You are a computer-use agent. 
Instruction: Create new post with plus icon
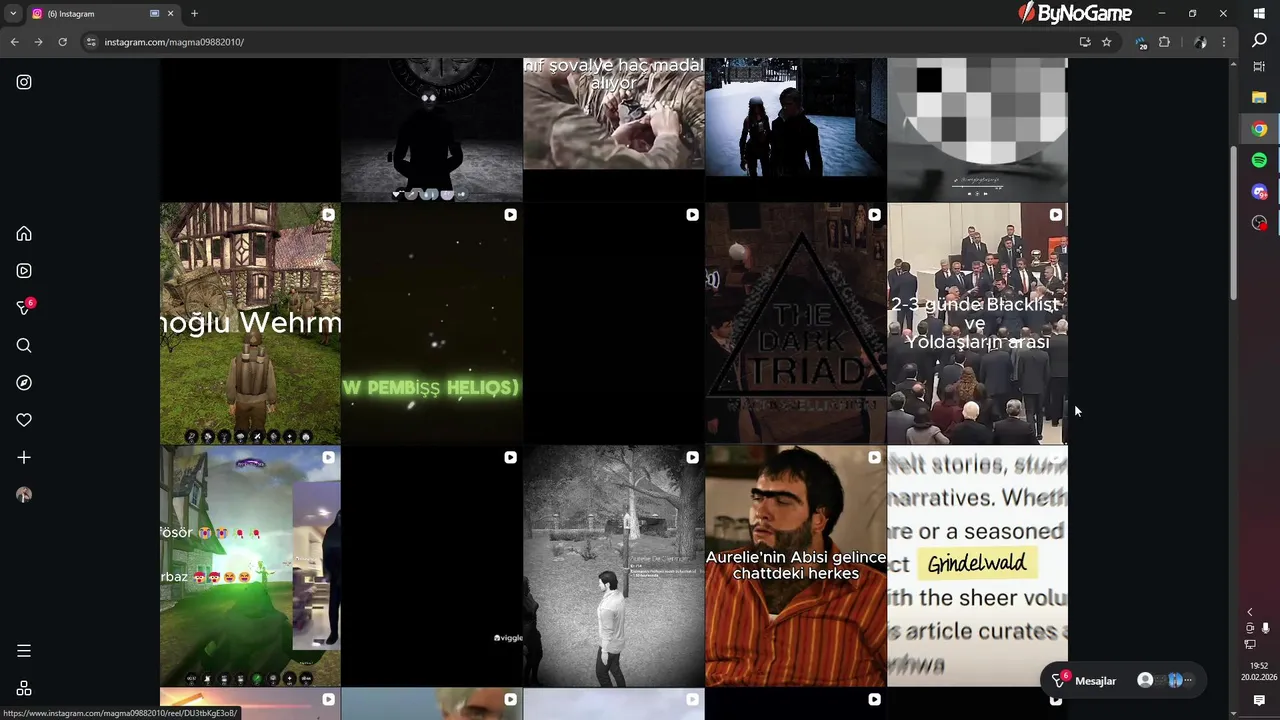tap(24, 457)
